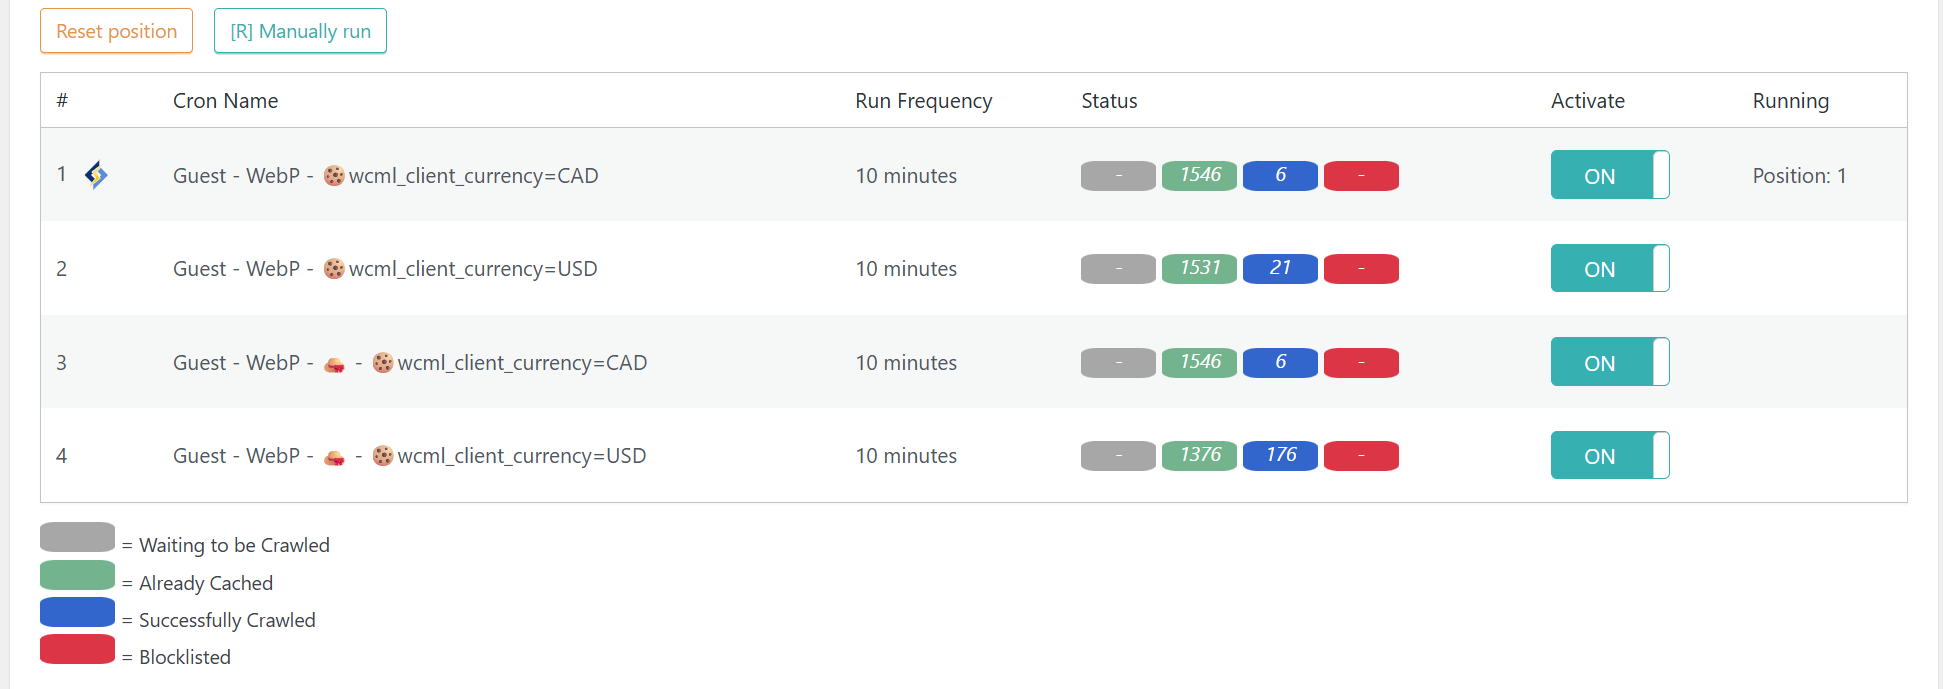
Task: Click the green badge showing 1531
Action: tap(1199, 269)
